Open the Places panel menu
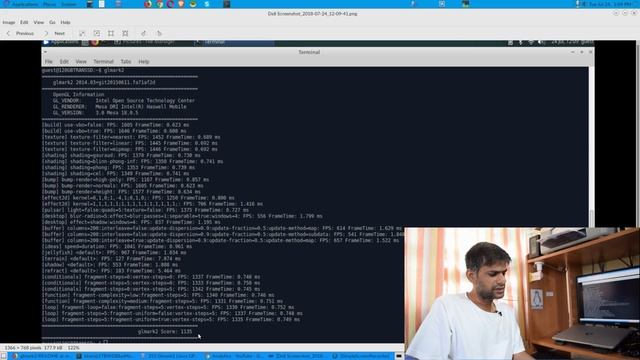Viewport: 640px width, 360px height. point(49,4)
